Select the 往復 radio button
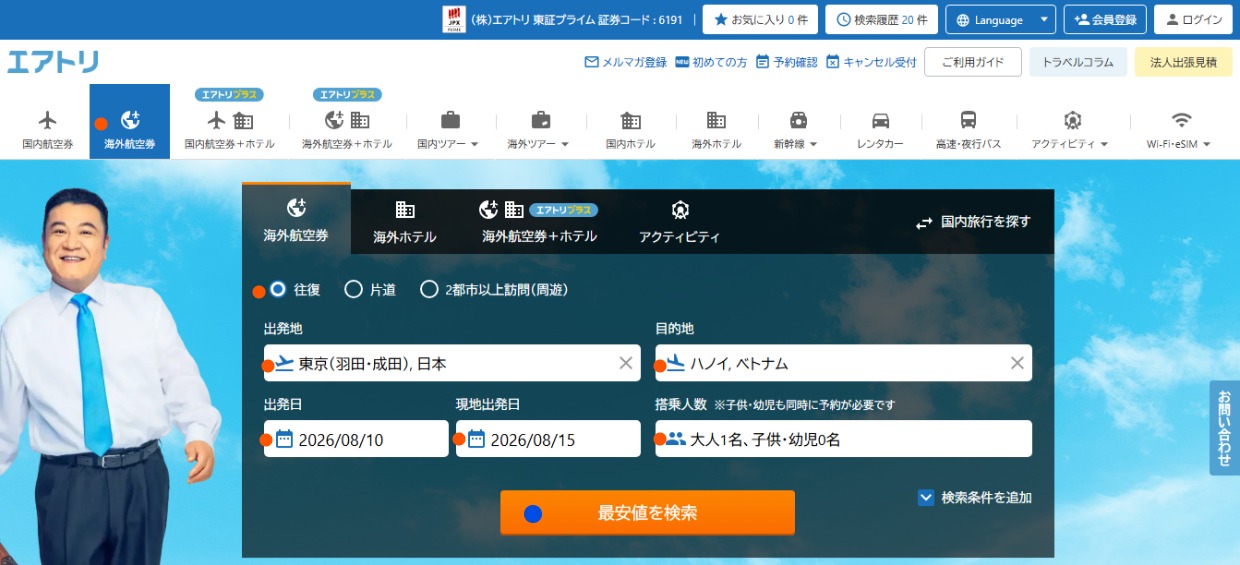This screenshot has height=565, width=1240. tap(278, 289)
